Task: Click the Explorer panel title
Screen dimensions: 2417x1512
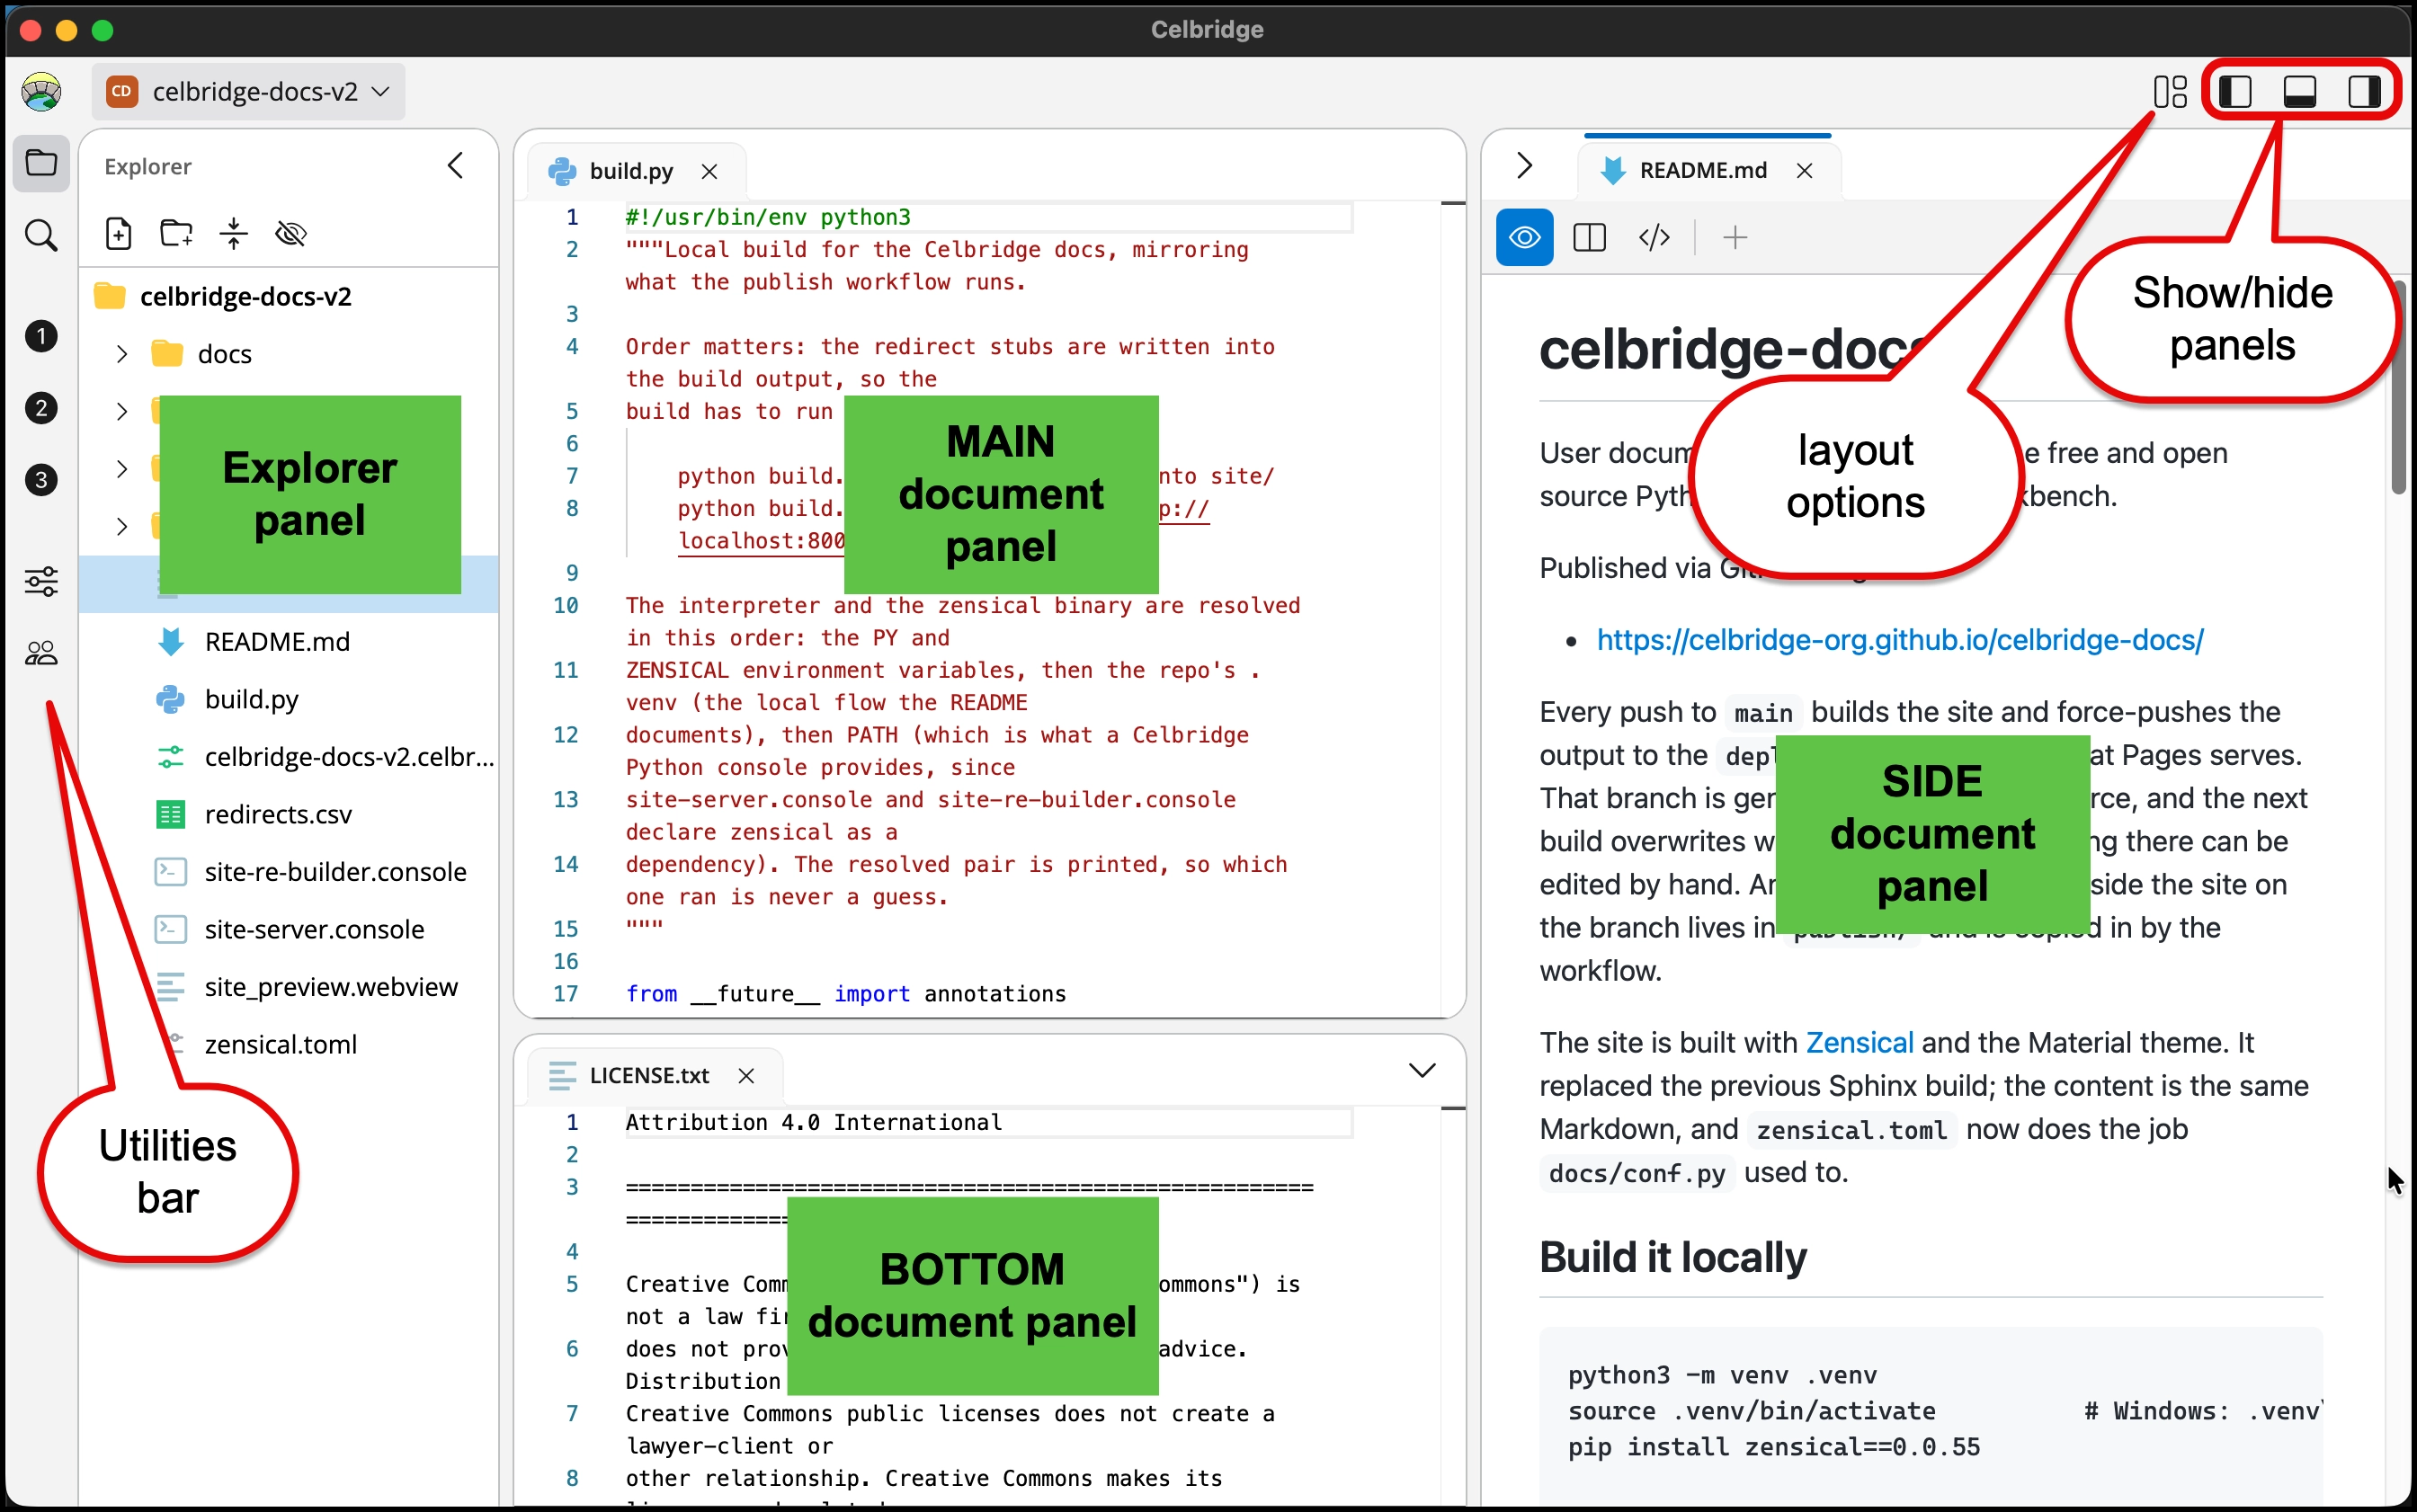Action: click(147, 166)
